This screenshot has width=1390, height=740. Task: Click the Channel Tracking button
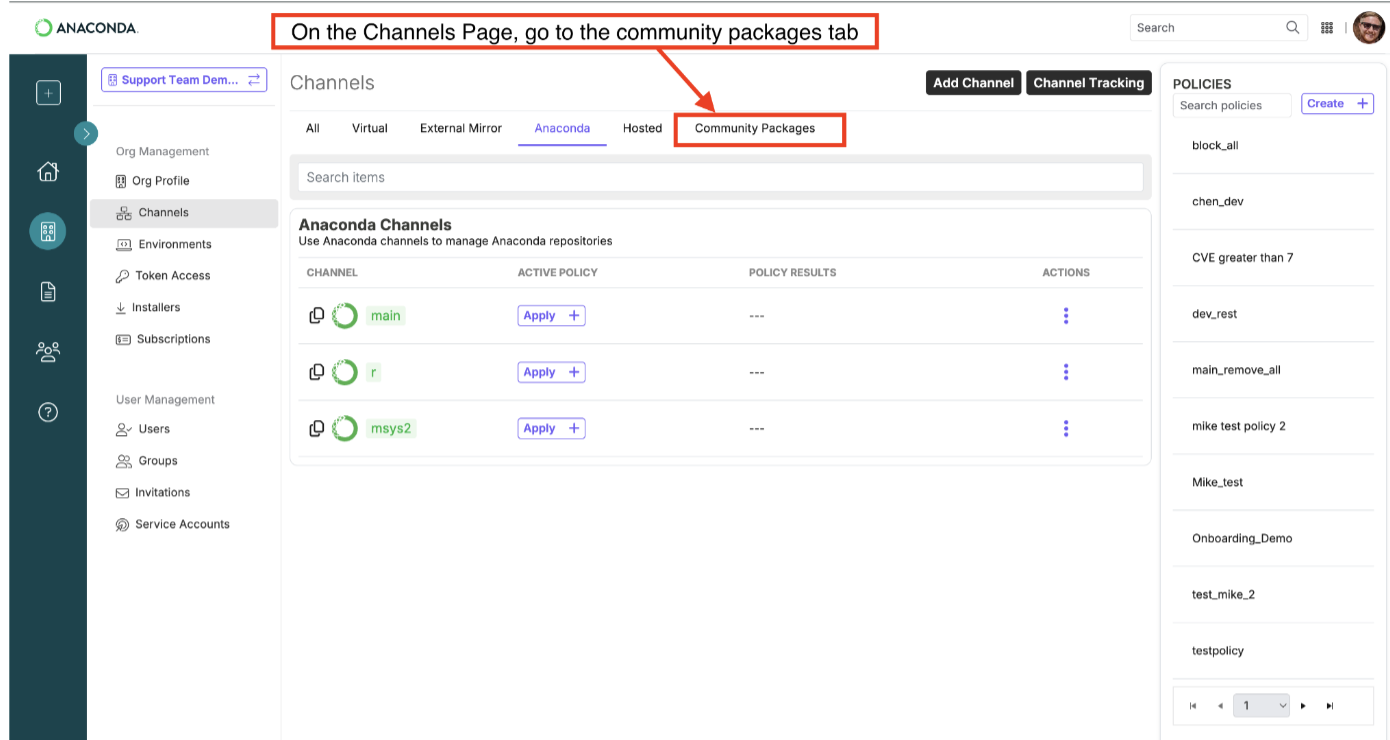pyautogui.click(x=1089, y=83)
